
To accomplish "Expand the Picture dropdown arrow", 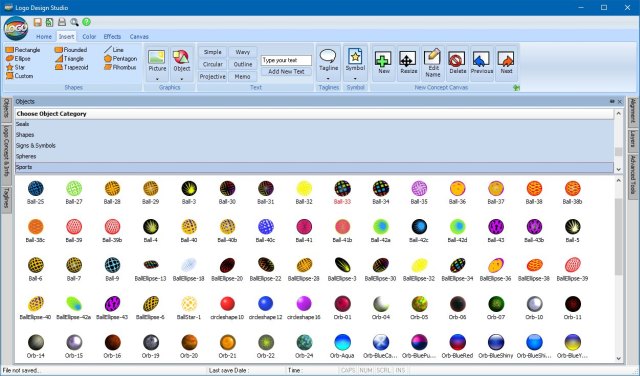I will [157, 78].
